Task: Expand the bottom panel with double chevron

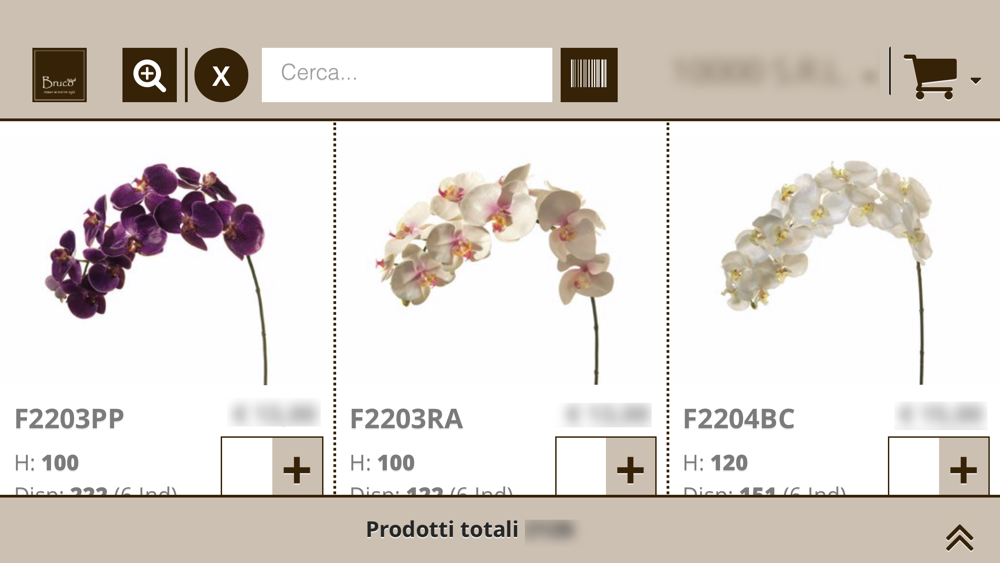Action: pyautogui.click(x=959, y=538)
